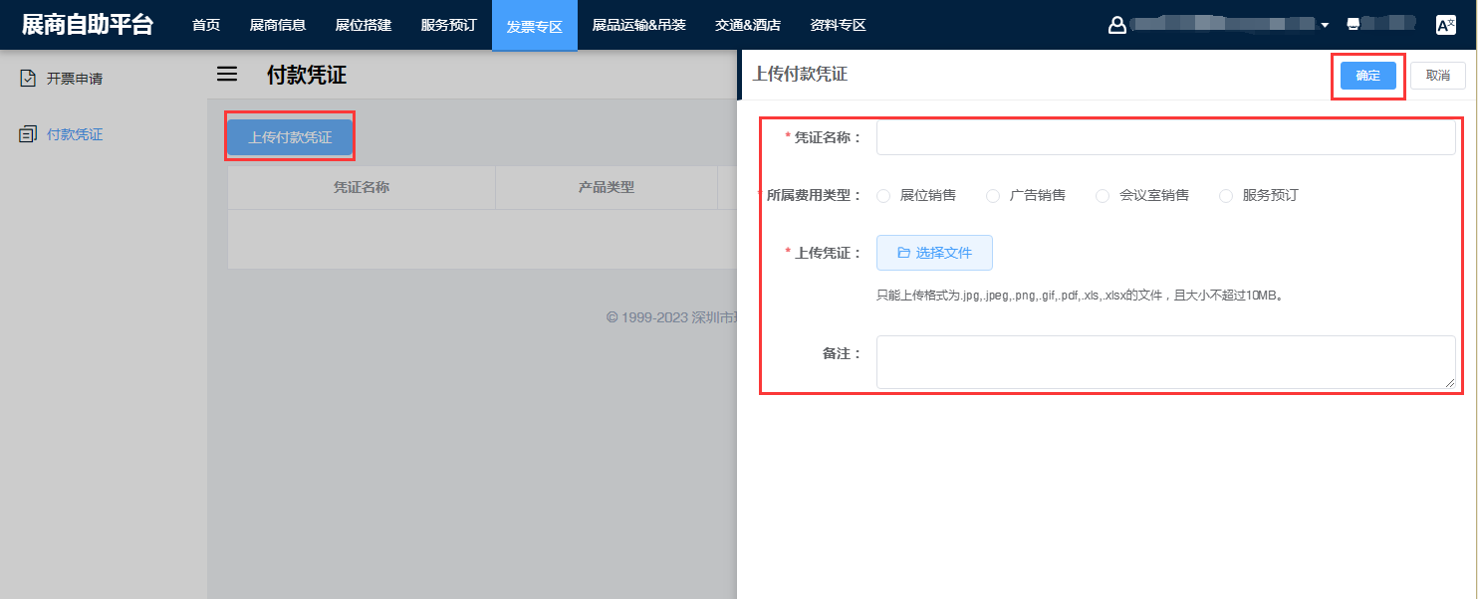
Task: Click the 付款凭证 icon in sidebar
Action: coord(28,134)
